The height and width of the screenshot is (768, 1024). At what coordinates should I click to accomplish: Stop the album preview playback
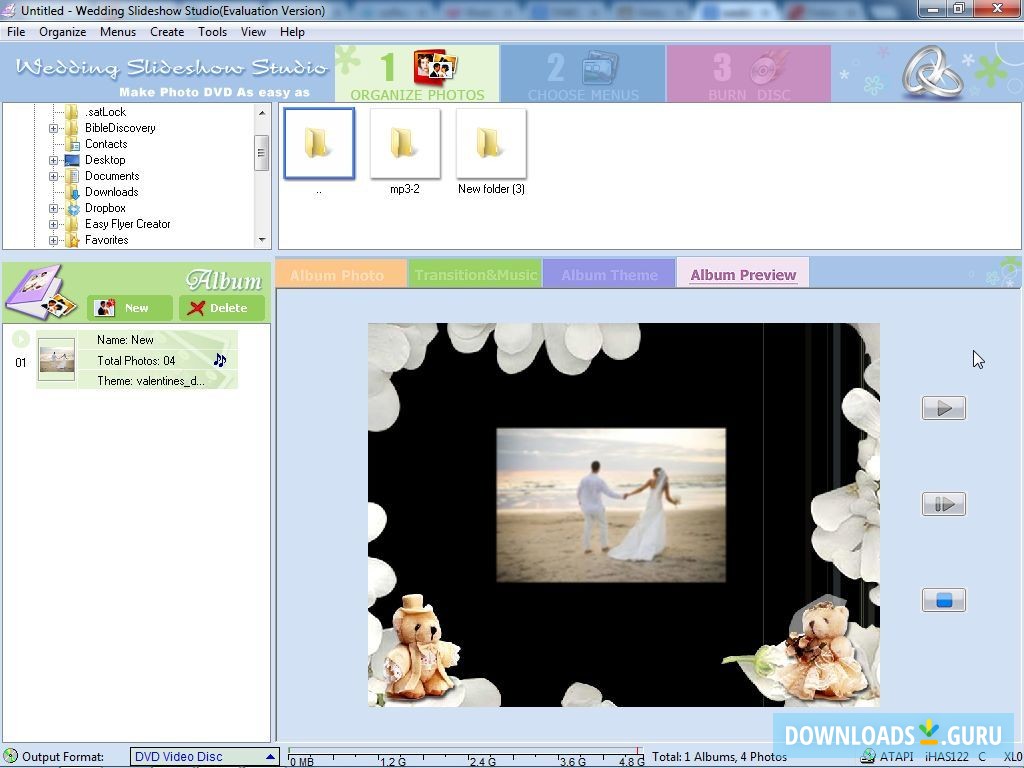(943, 599)
